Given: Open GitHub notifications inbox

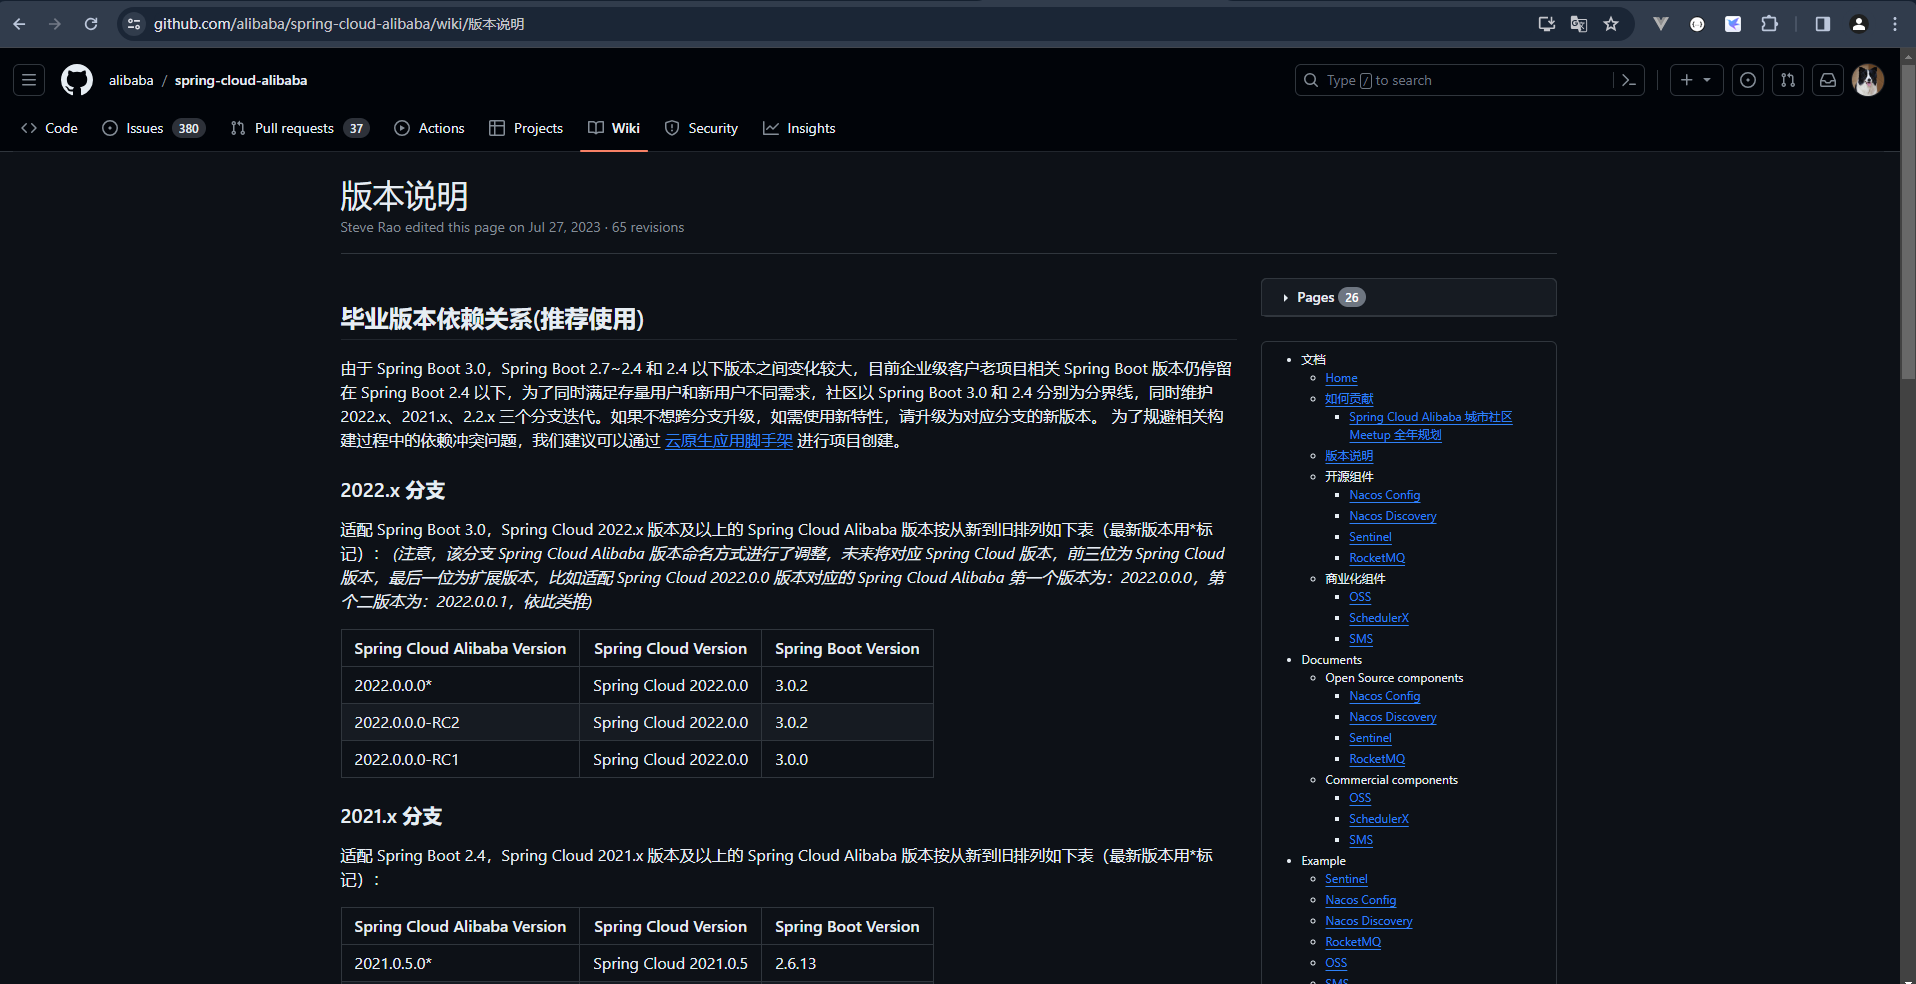Looking at the screenshot, I should (1828, 80).
